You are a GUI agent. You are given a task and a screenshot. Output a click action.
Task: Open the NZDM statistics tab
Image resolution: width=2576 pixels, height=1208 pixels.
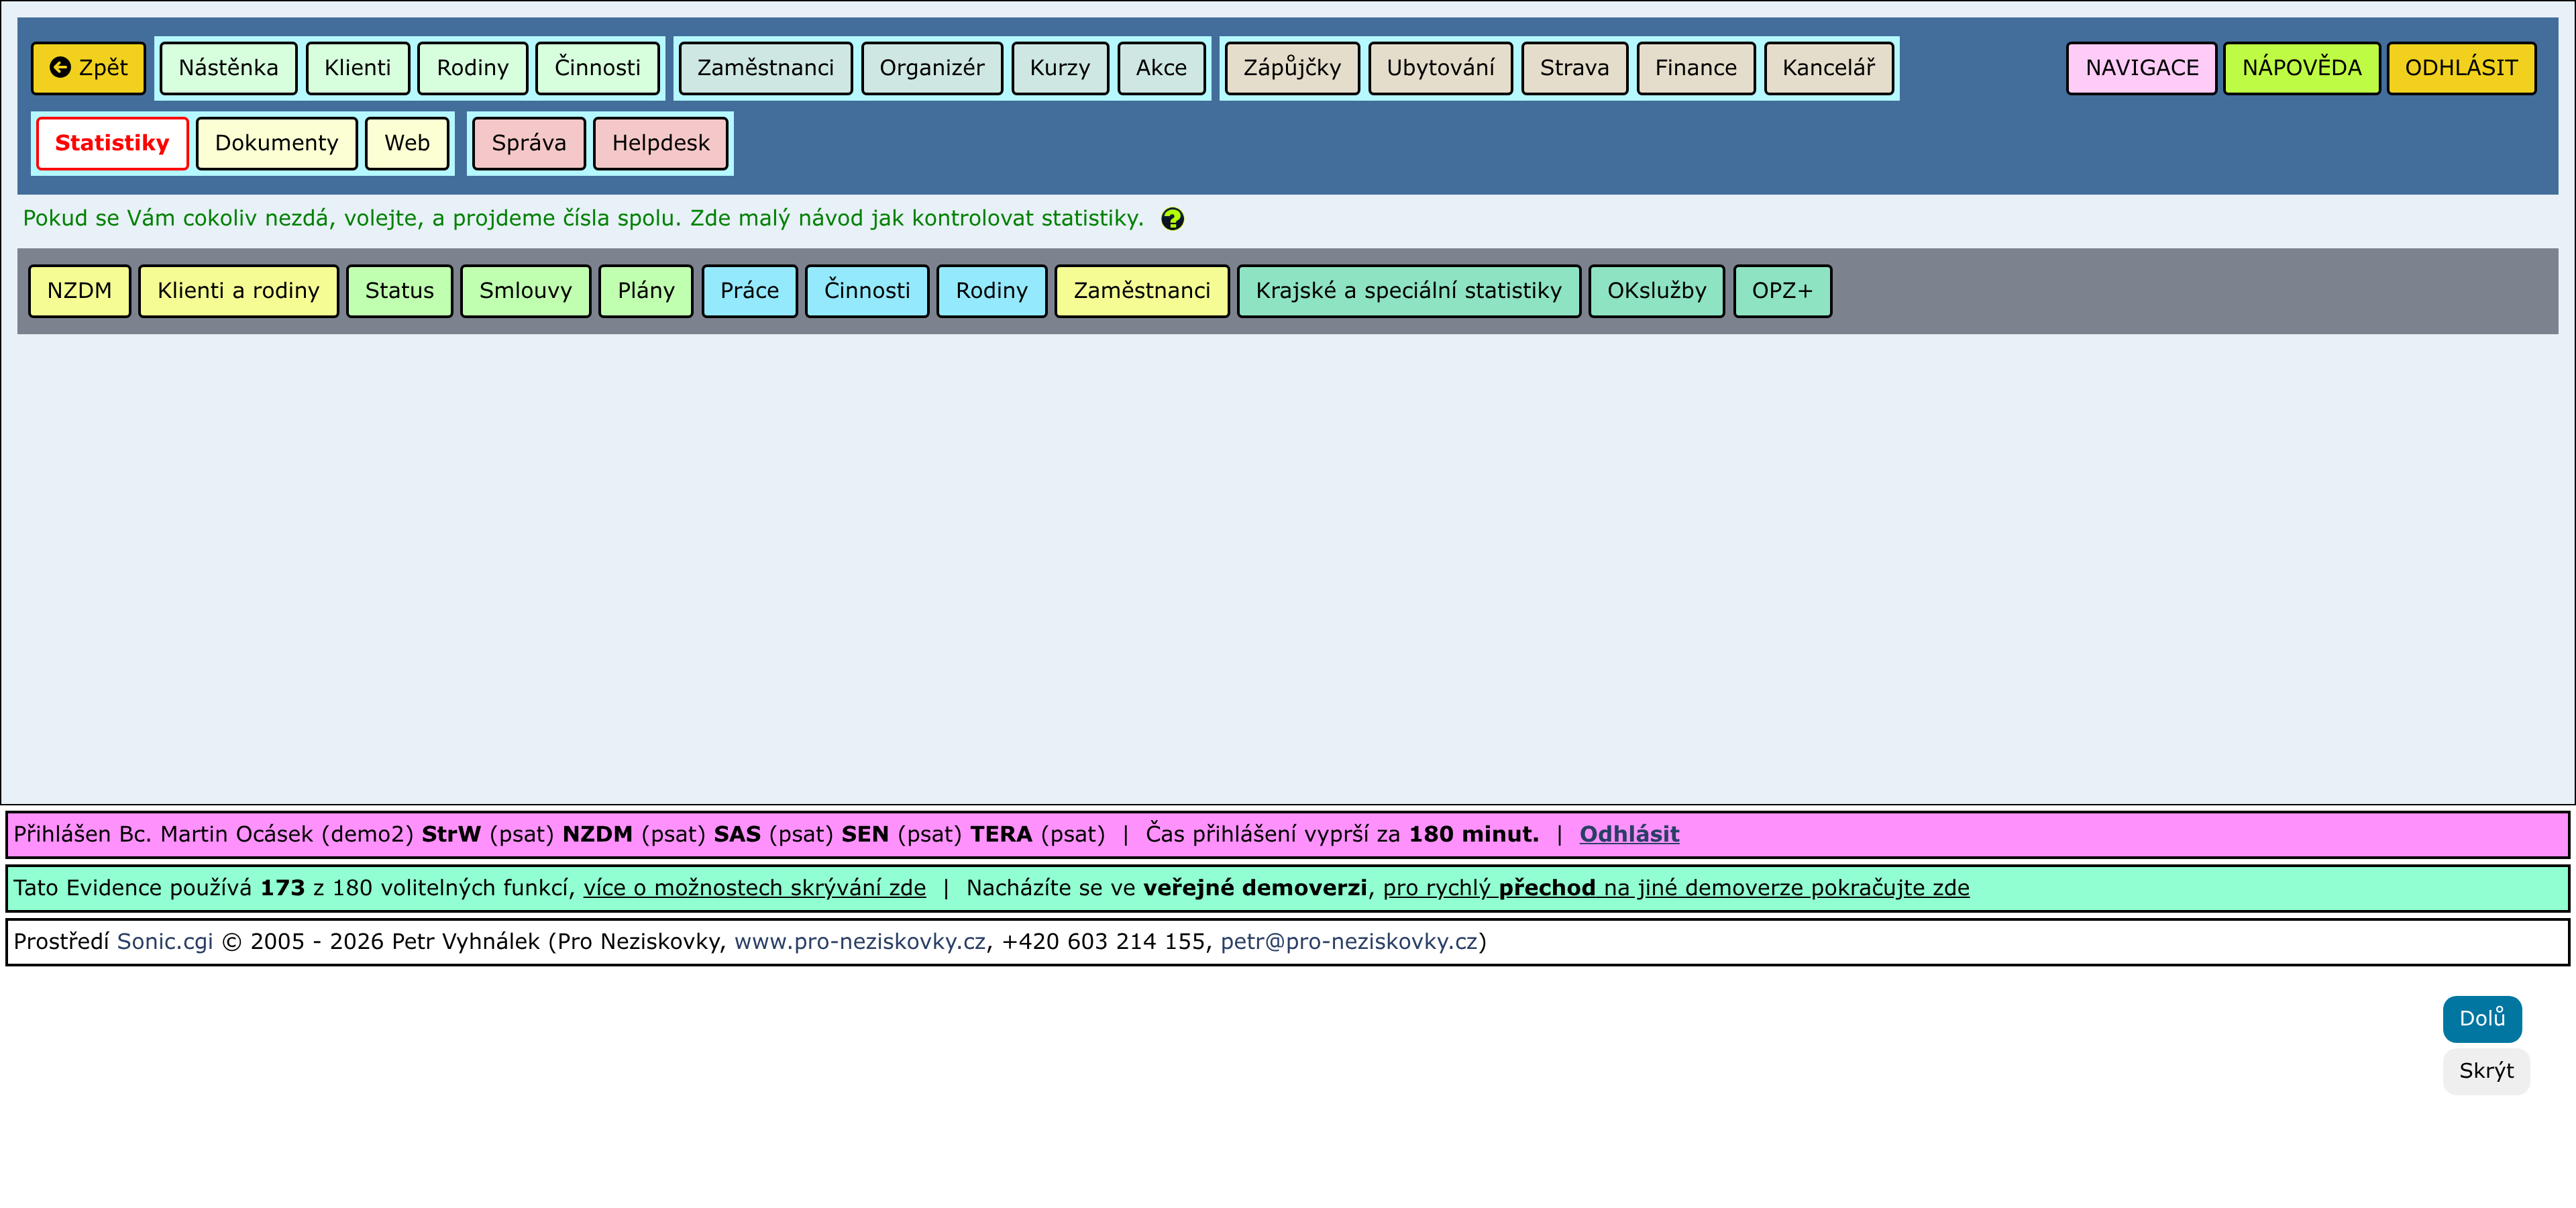coord(79,291)
